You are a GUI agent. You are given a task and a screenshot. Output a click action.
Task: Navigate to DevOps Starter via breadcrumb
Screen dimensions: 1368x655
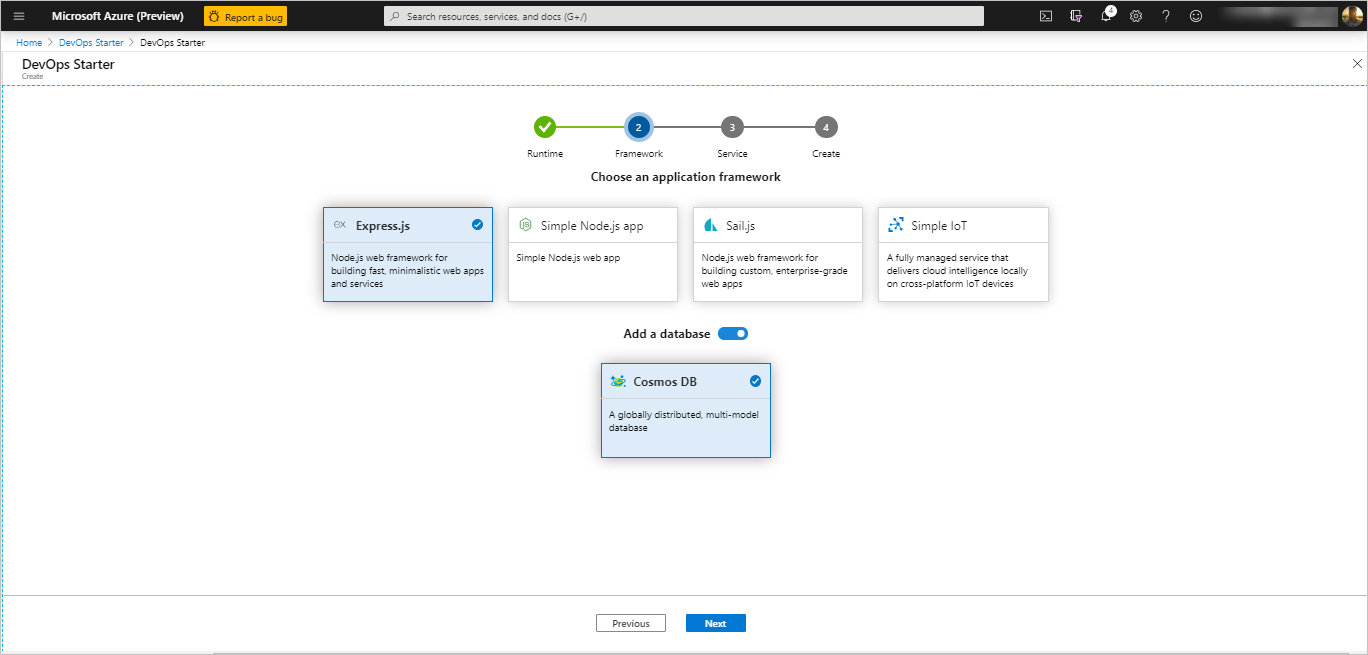point(90,42)
